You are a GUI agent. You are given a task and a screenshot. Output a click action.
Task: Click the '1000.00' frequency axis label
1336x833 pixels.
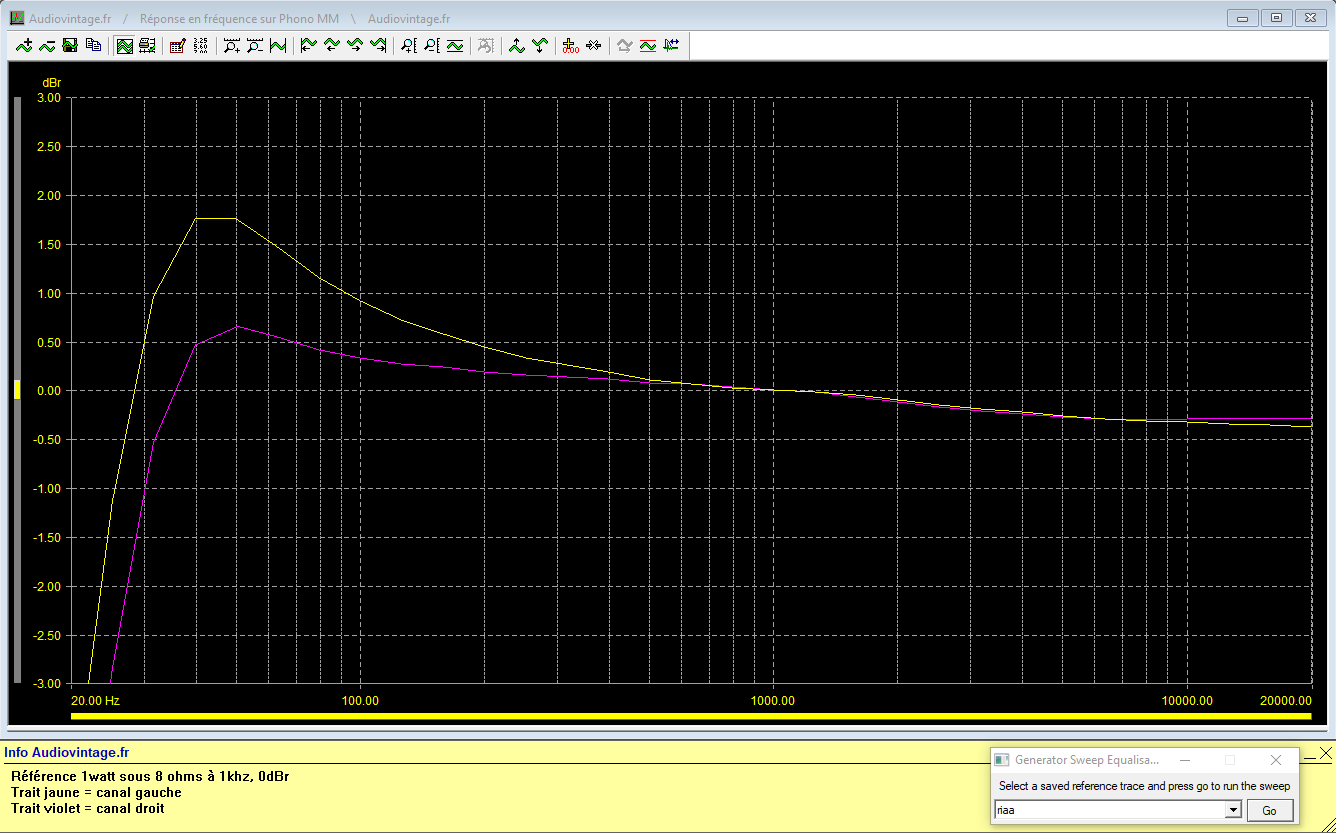pyautogui.click(x=773, y=701)
